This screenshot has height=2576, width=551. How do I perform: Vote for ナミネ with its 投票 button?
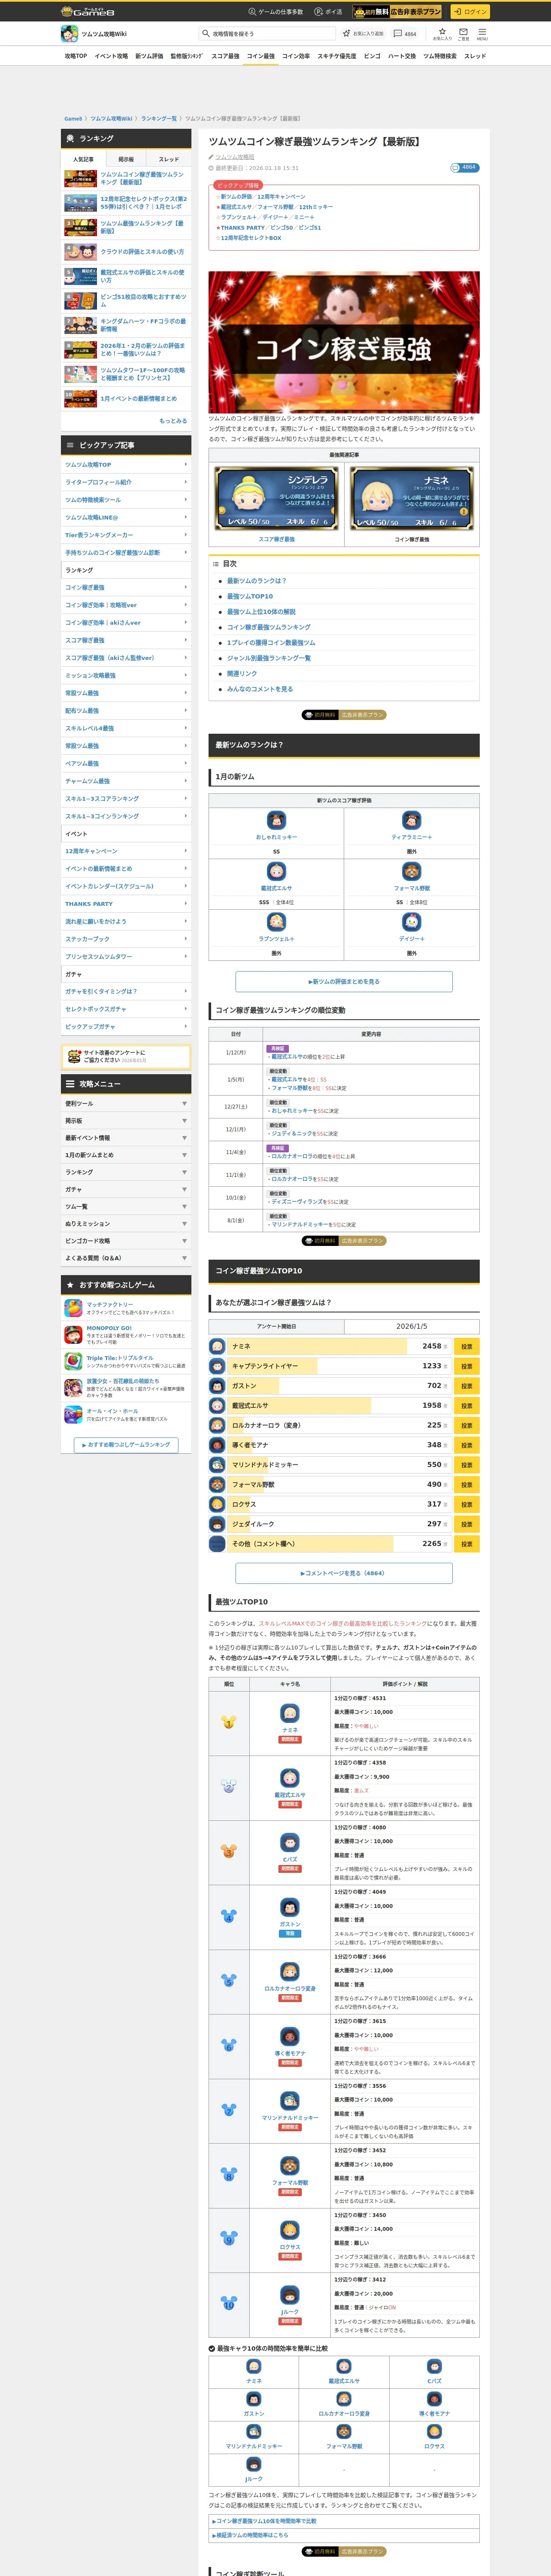466,1346
